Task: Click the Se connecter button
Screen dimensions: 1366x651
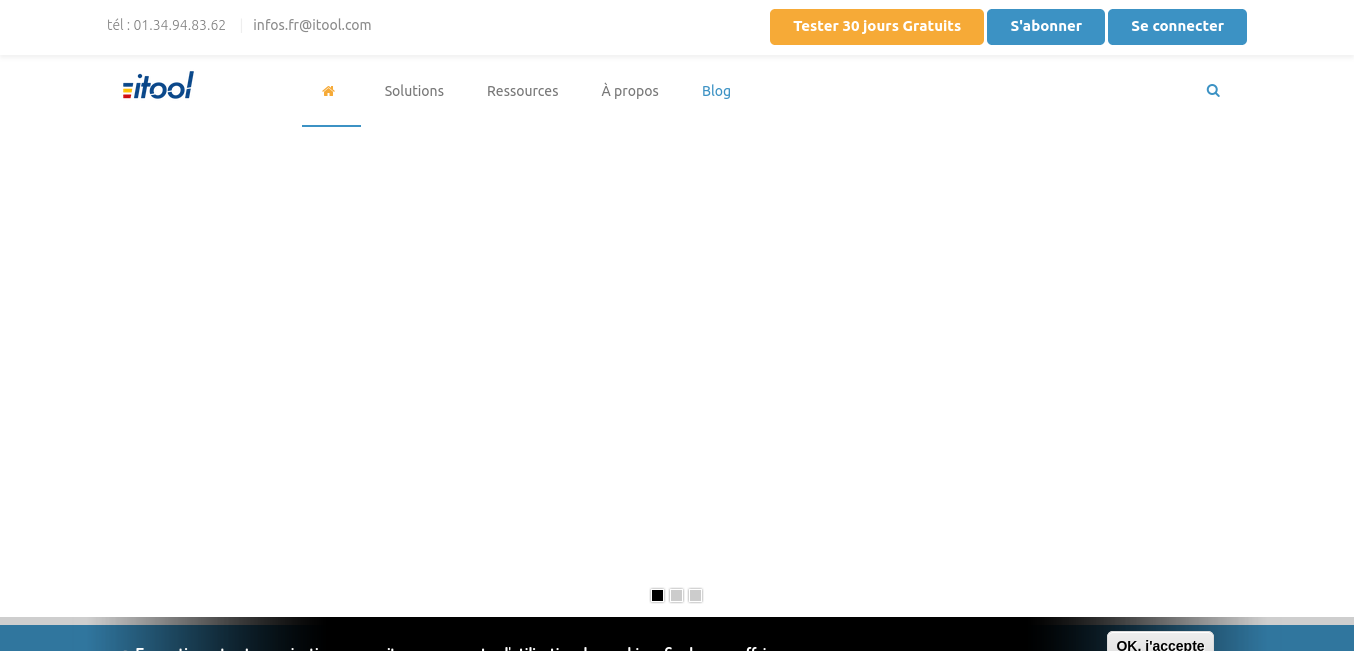Action: coord(1177,27)
